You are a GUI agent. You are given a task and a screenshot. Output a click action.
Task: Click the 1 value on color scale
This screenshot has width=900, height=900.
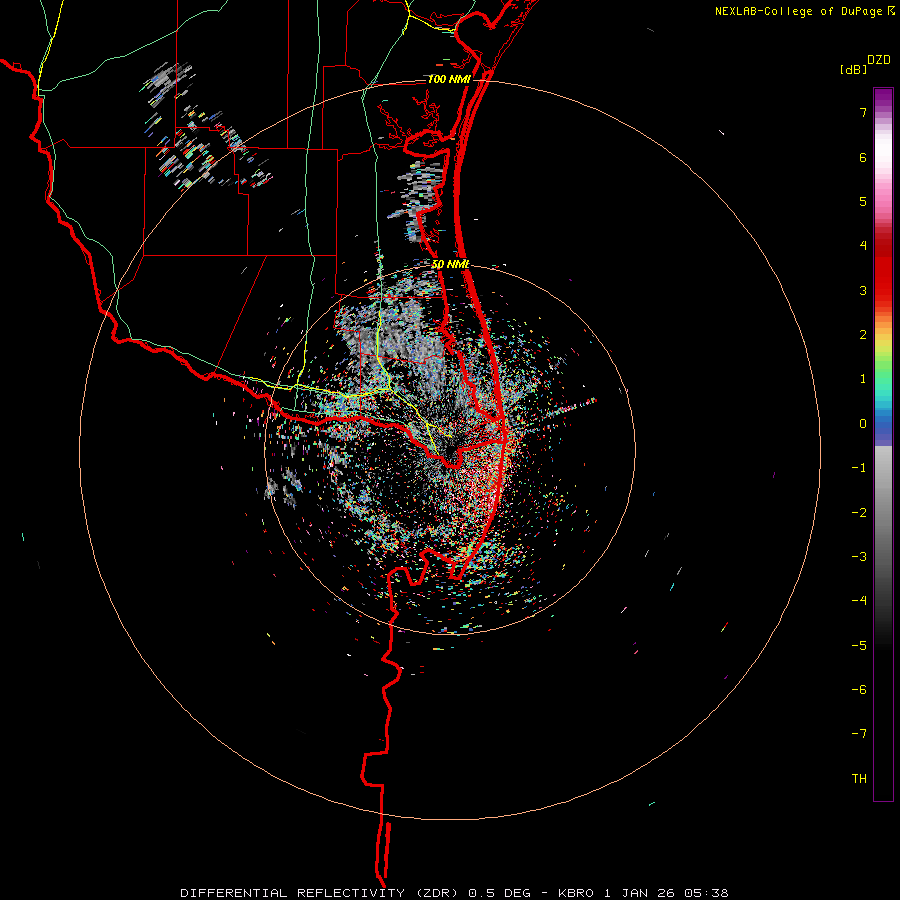(x=863, y=379)
